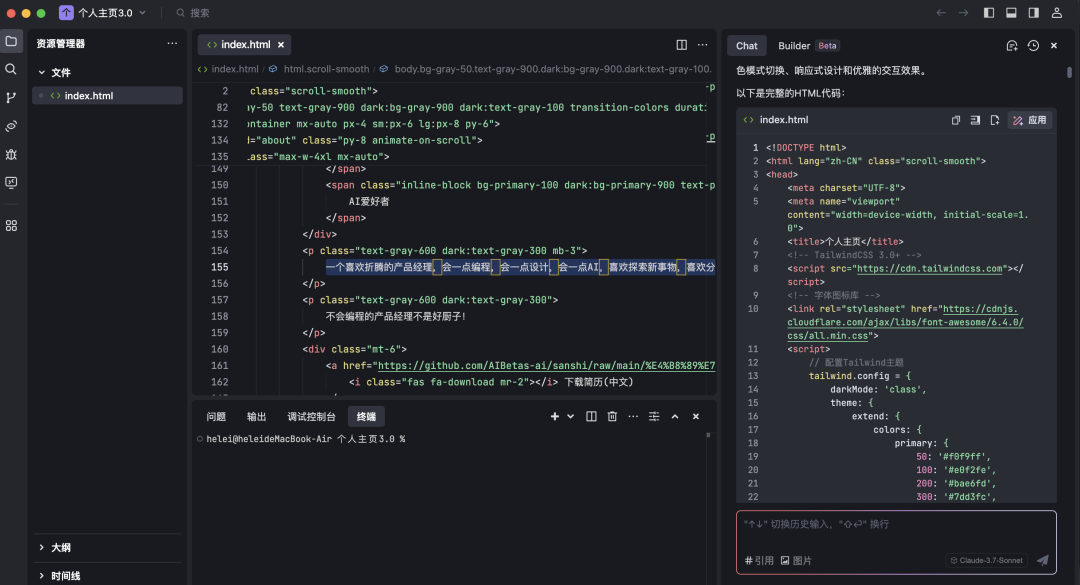Screen dimensions: 1080x585
Task: Open the account profile icon
Action: pos(1057,12)
